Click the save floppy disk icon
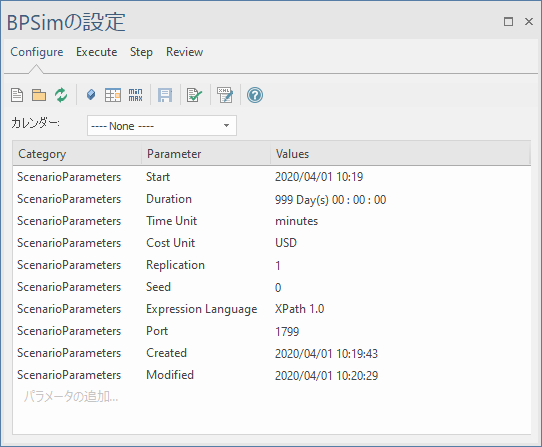The image size is (542, 447). (x=165, y=95)
